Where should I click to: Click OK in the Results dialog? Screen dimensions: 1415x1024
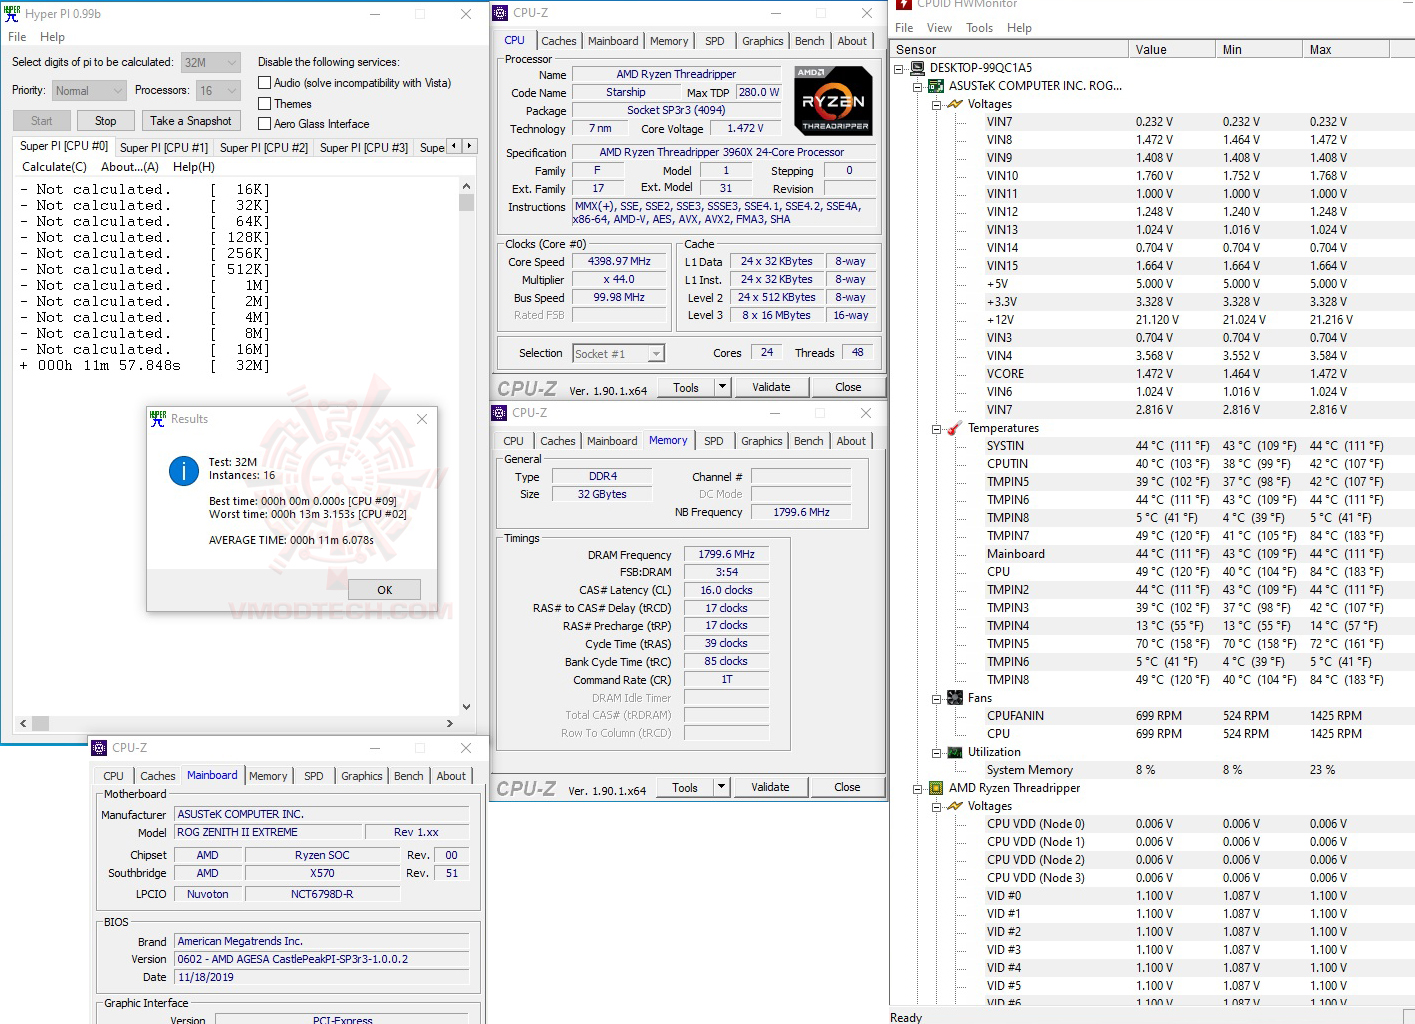(x=384, y=589)
